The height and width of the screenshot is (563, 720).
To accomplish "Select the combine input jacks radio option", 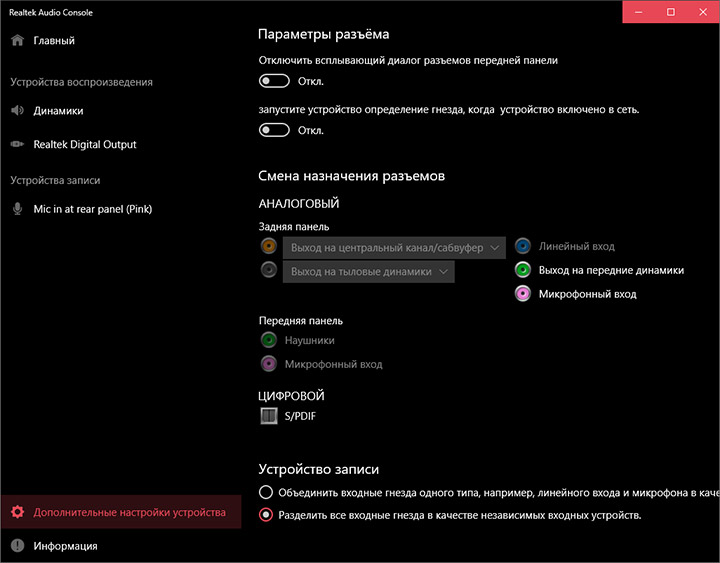I will (x=265, y=492).
